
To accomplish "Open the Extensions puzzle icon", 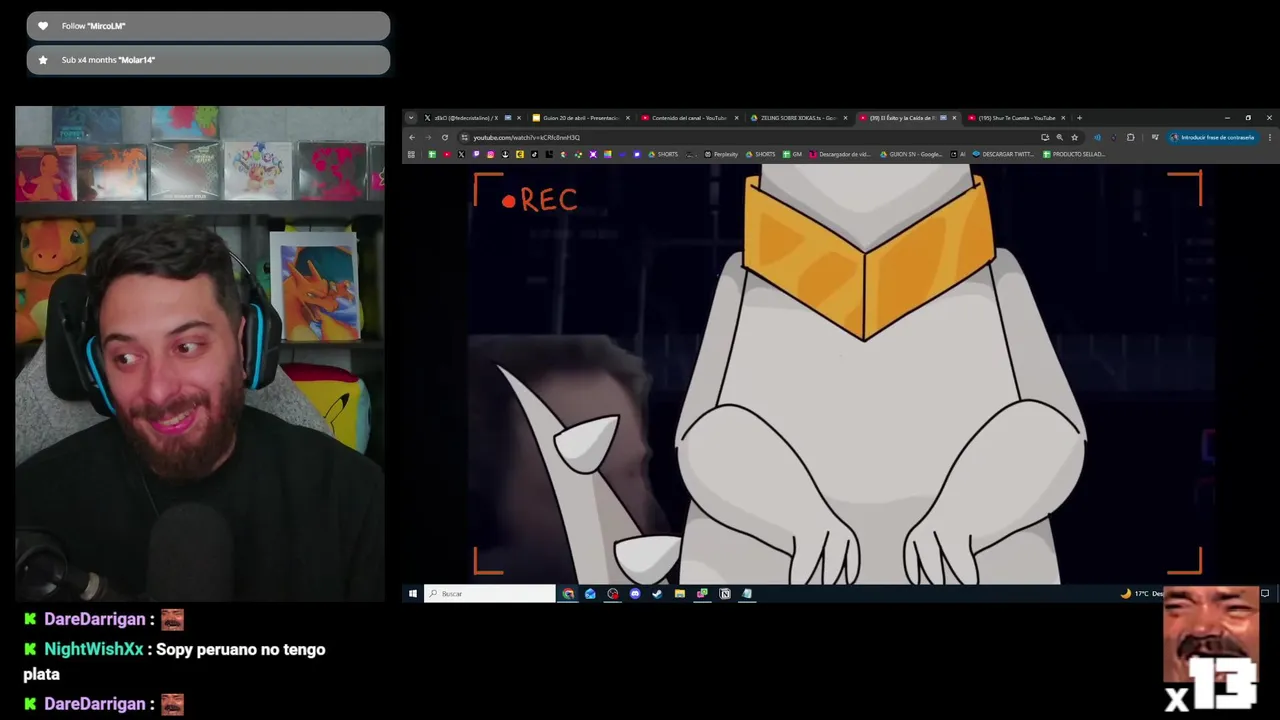I will tap(1131, 137).
